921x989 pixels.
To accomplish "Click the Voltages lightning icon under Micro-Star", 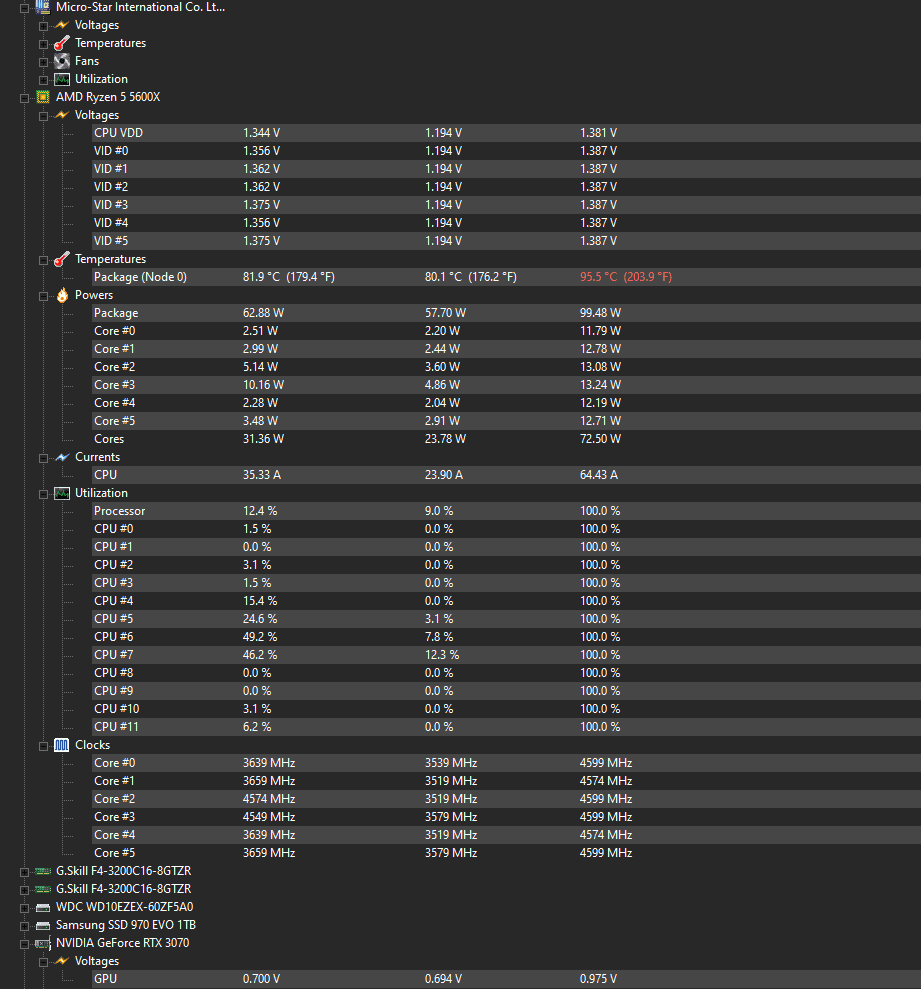I will [61, 25].
